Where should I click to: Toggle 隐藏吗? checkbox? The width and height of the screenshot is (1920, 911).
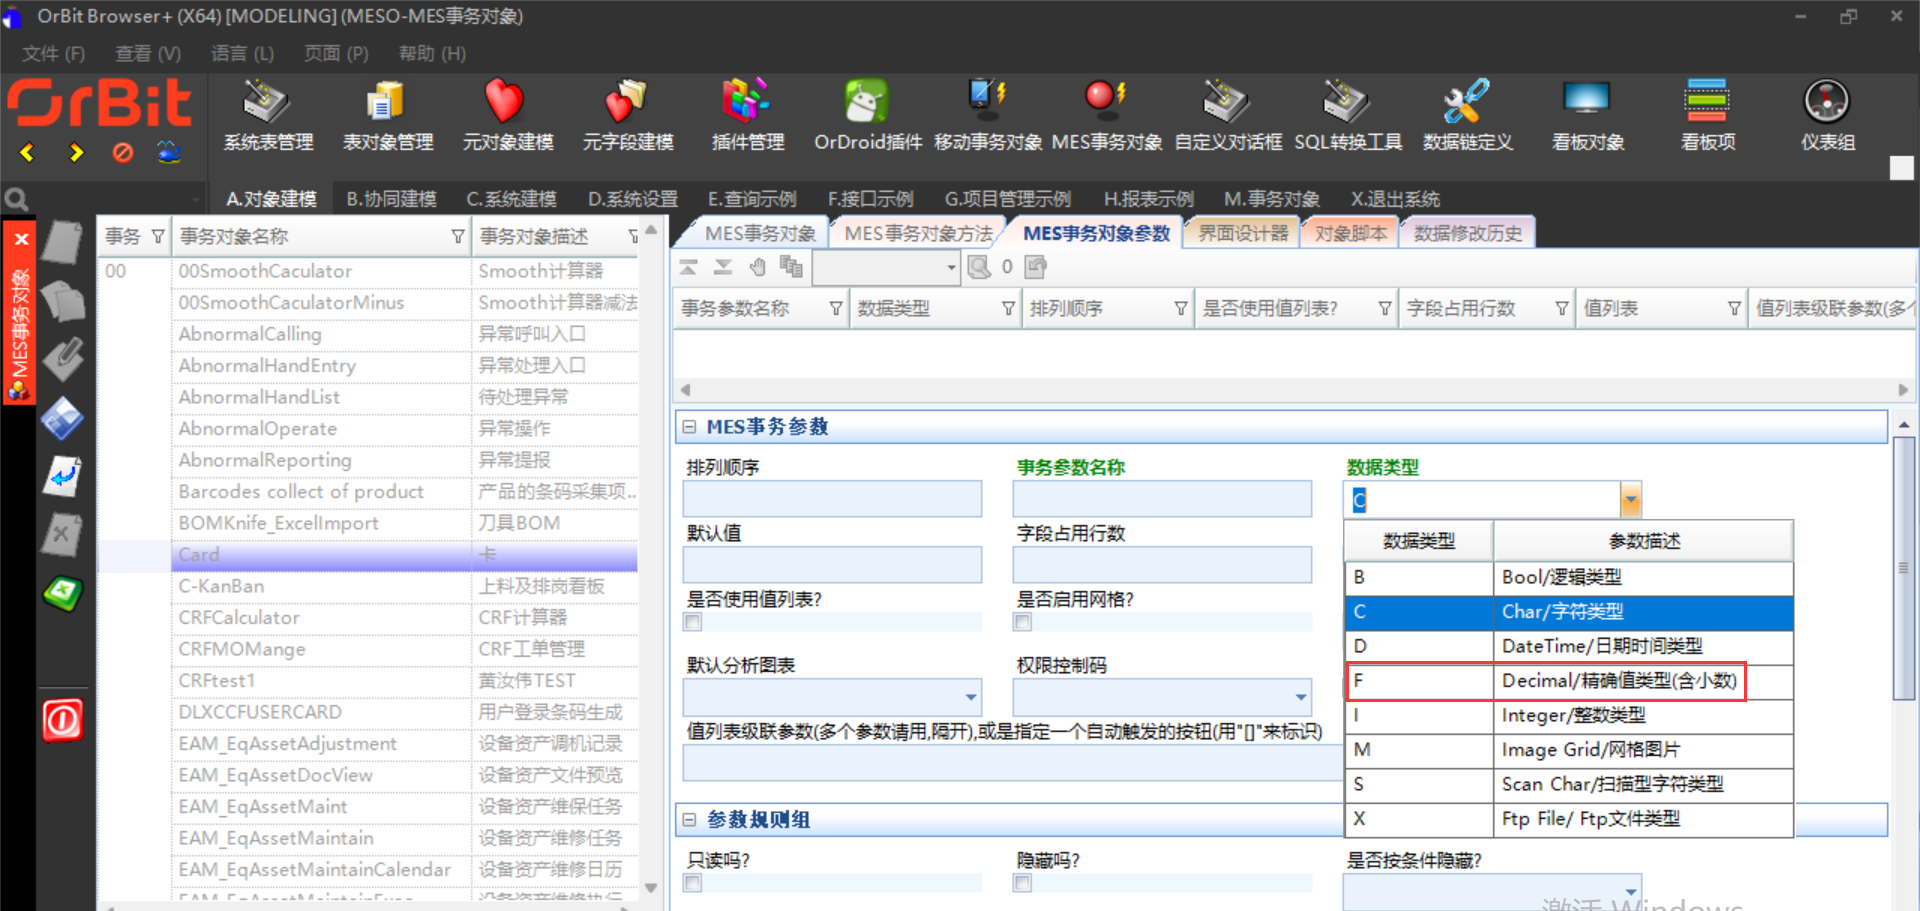(x=1022, y=883)
